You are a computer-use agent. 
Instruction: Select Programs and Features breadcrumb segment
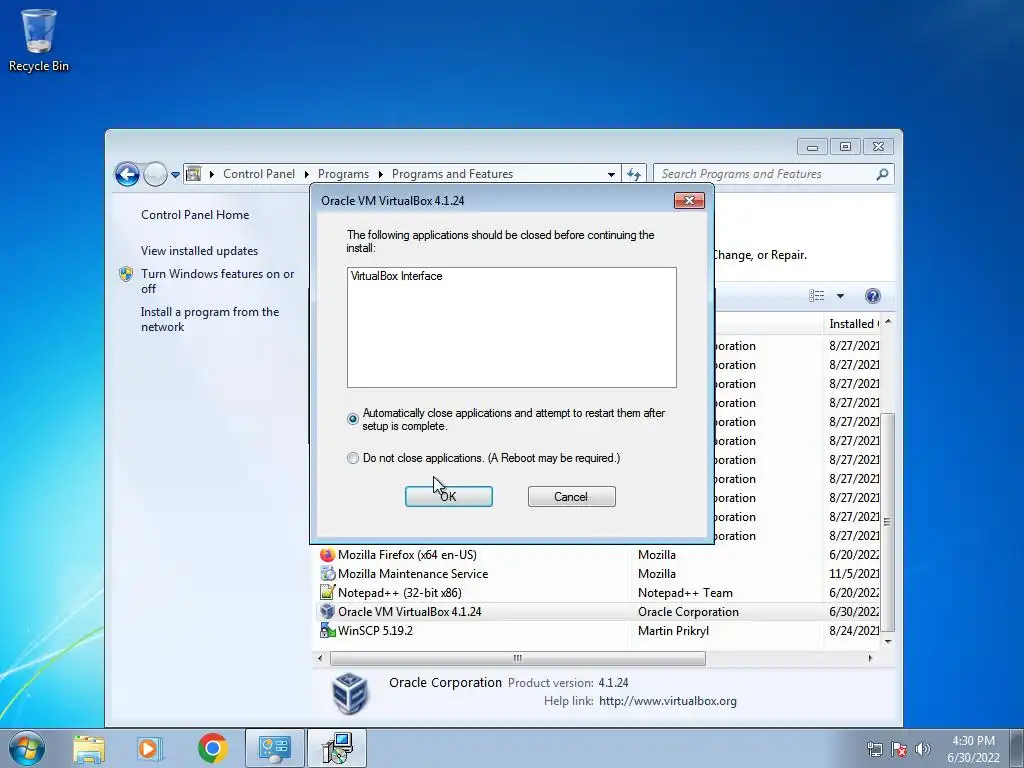tap(452, 174)
